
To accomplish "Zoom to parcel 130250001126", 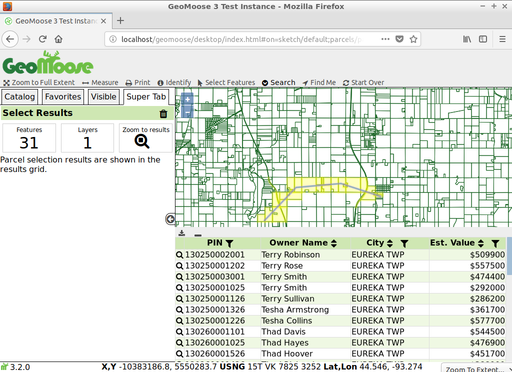I will [x=179, y=299].
